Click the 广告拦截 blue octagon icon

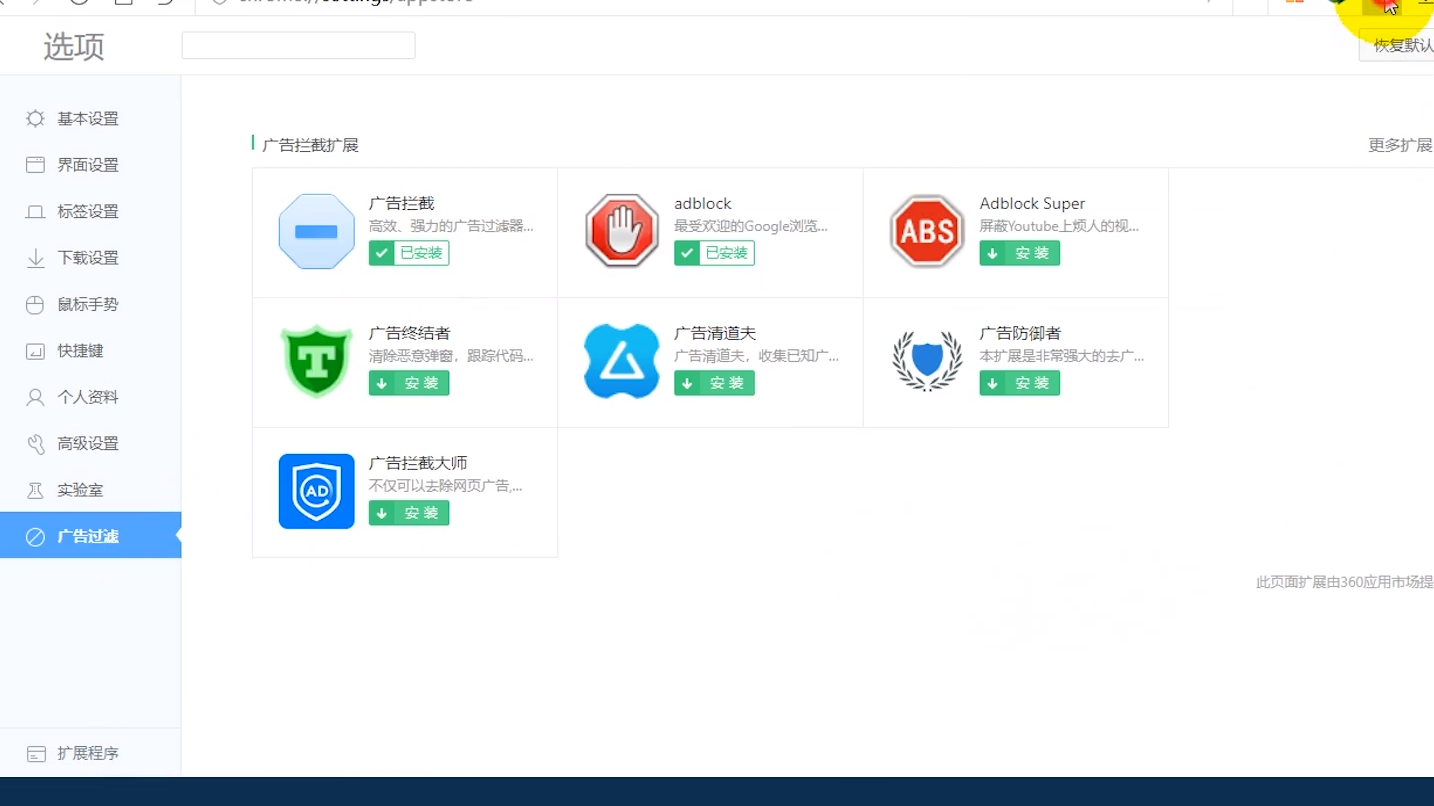click(316, 232)
